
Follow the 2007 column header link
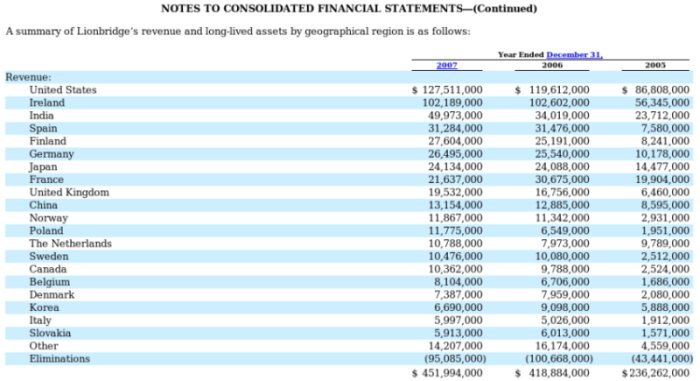coord(447,65)
